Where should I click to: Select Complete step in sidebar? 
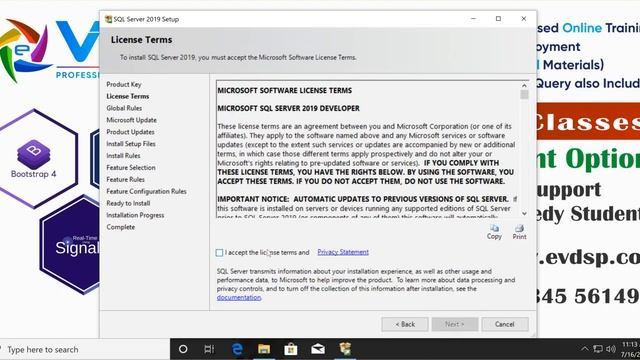pos(120,227)
